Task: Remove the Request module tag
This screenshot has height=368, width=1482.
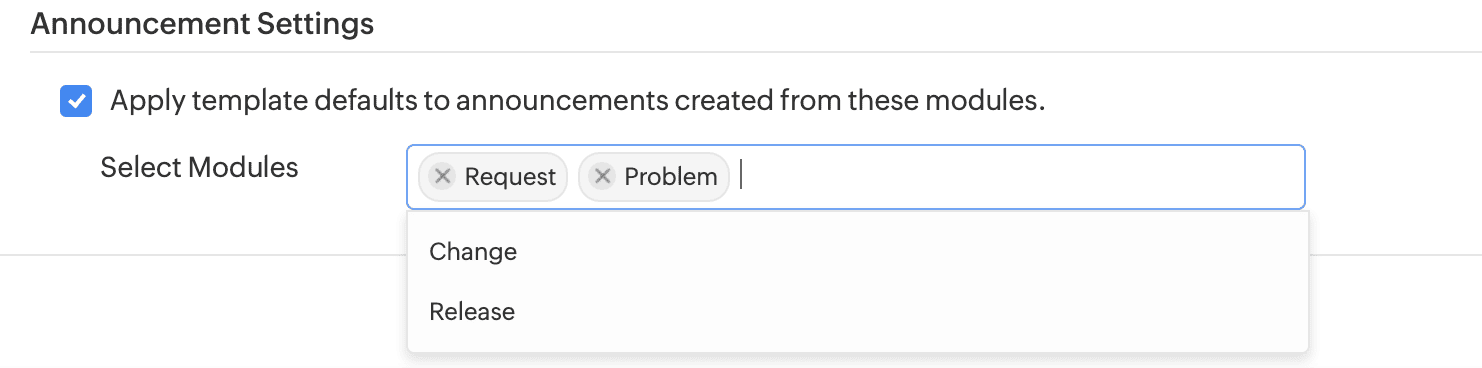Action: click(442, 177)
